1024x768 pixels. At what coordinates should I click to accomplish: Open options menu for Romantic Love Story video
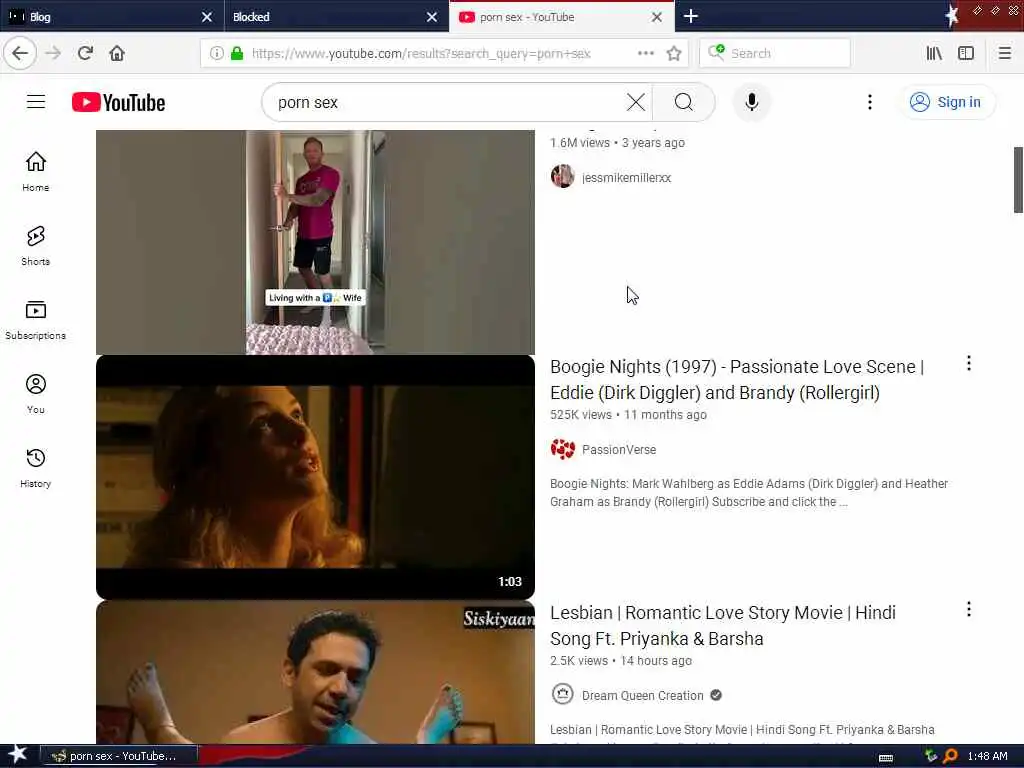click(x=968, y=609)
